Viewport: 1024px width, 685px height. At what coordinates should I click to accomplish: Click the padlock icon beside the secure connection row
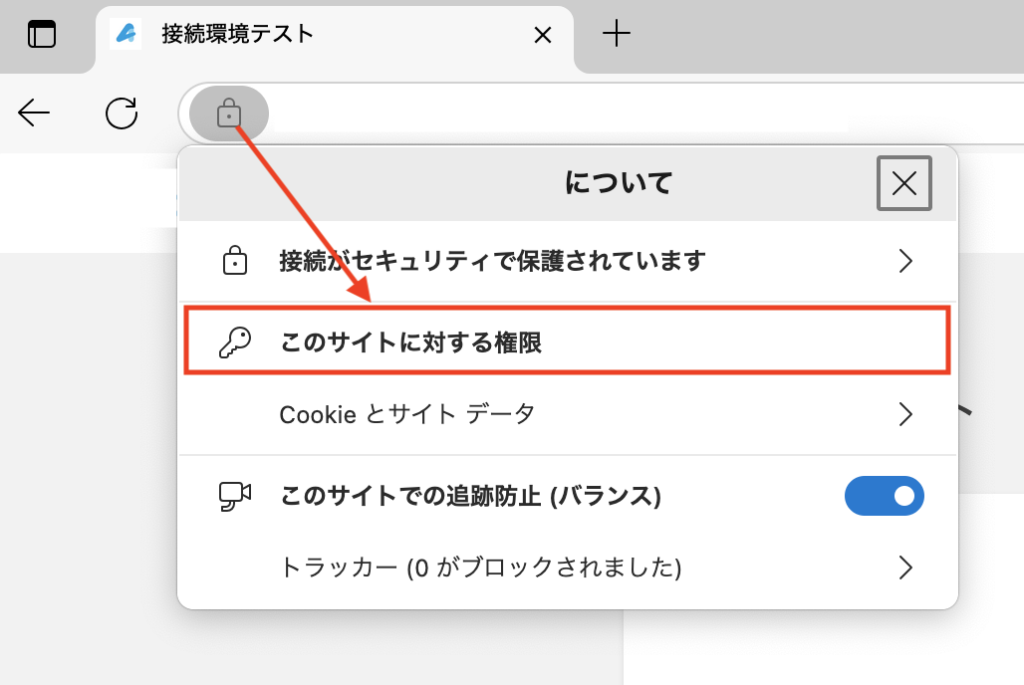tap(234, 262)
